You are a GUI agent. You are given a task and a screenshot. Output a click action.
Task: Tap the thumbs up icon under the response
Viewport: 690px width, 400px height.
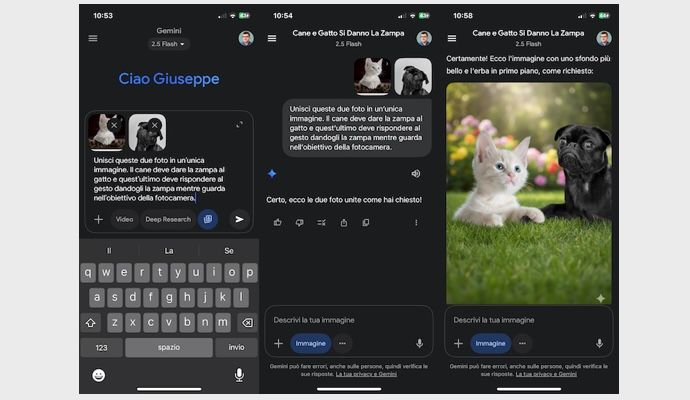277,223
